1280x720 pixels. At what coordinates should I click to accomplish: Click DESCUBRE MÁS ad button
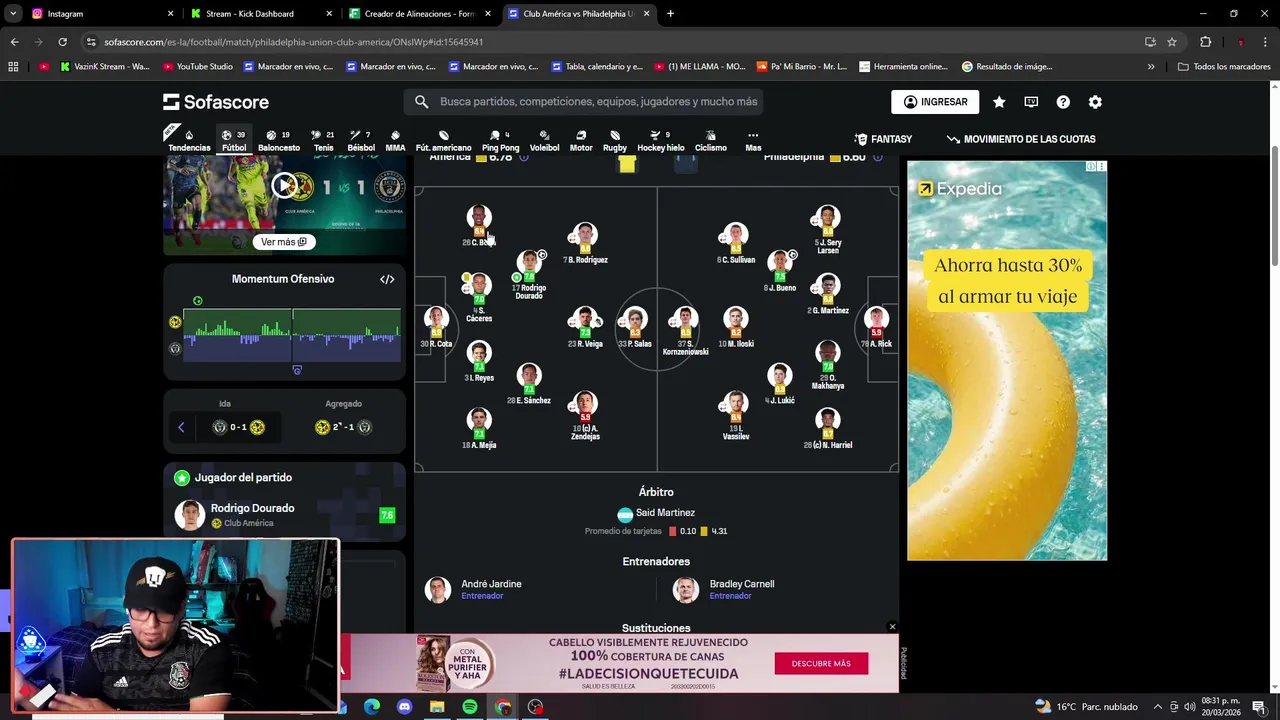[821, 663]
